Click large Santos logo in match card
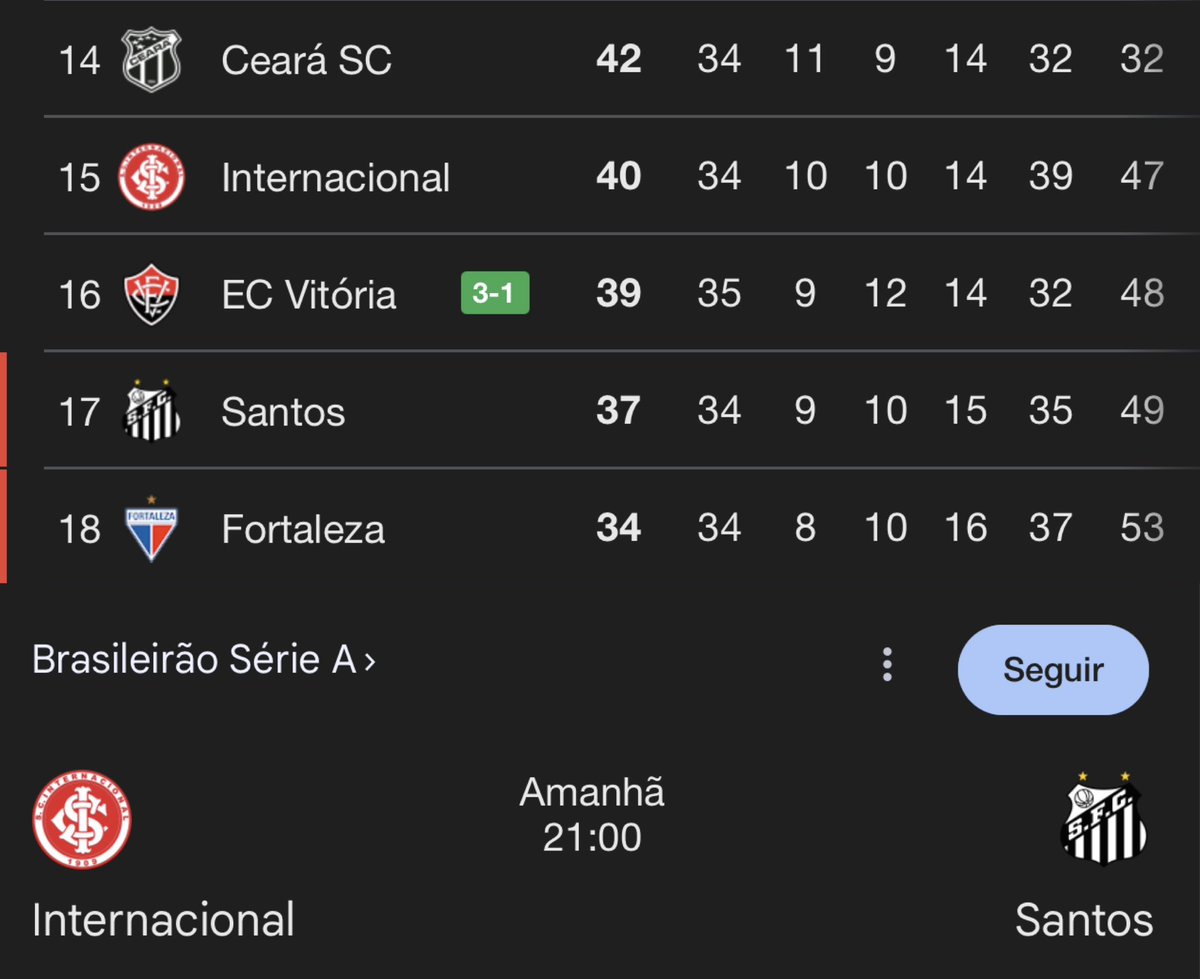 [x=1103, y=820]
